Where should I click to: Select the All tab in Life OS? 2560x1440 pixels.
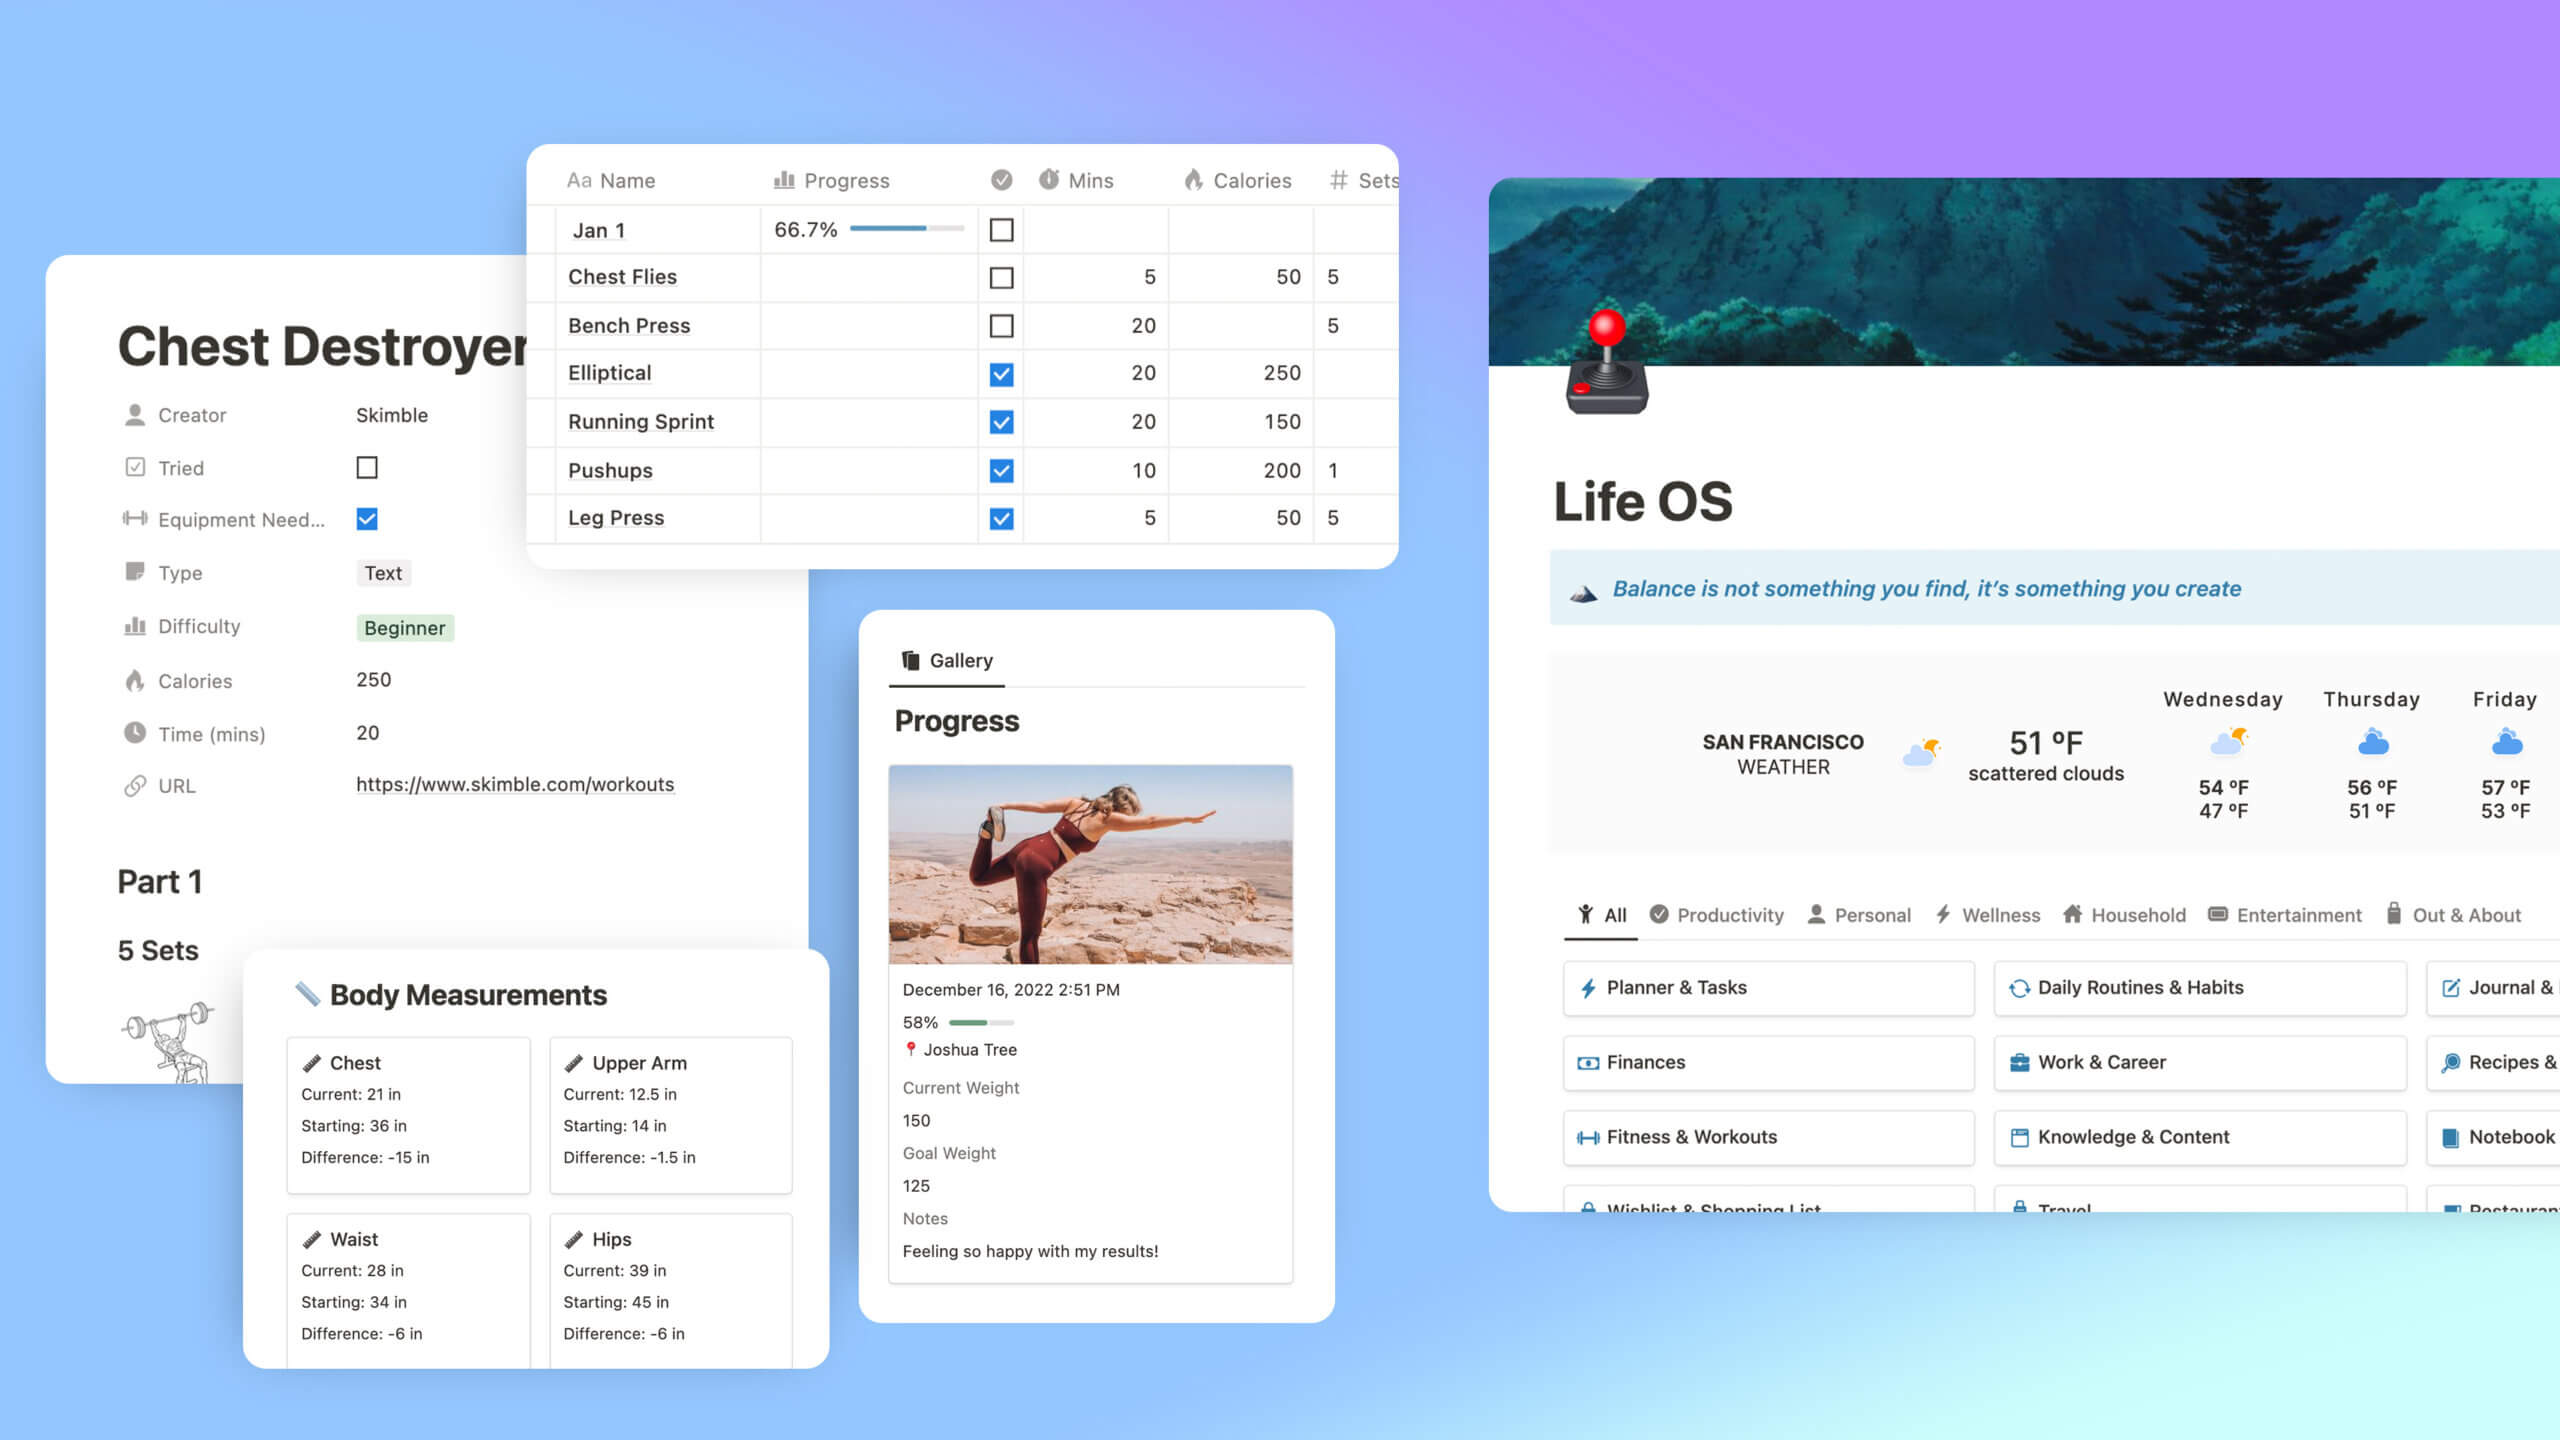coord(1604,913)
